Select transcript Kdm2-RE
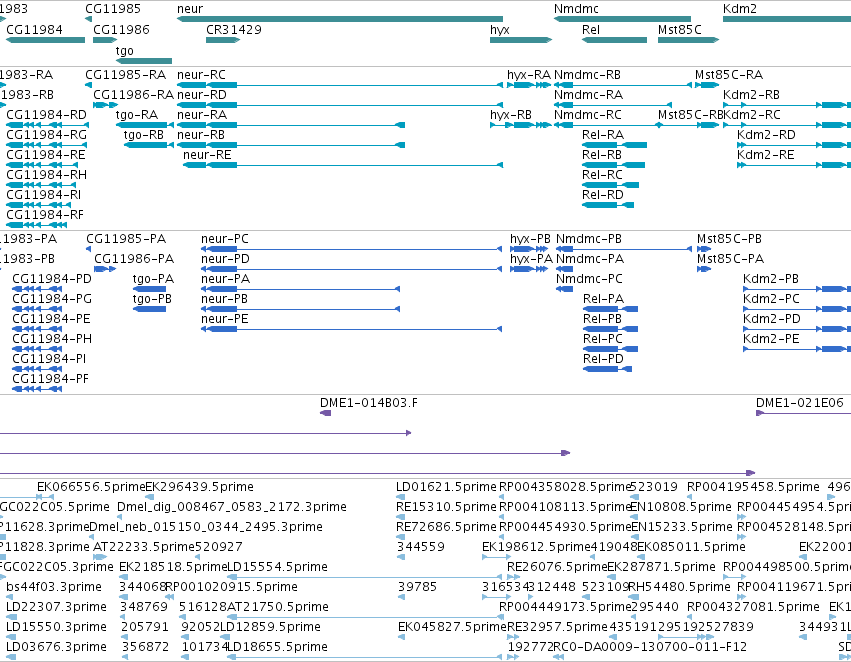 [794, 165]
